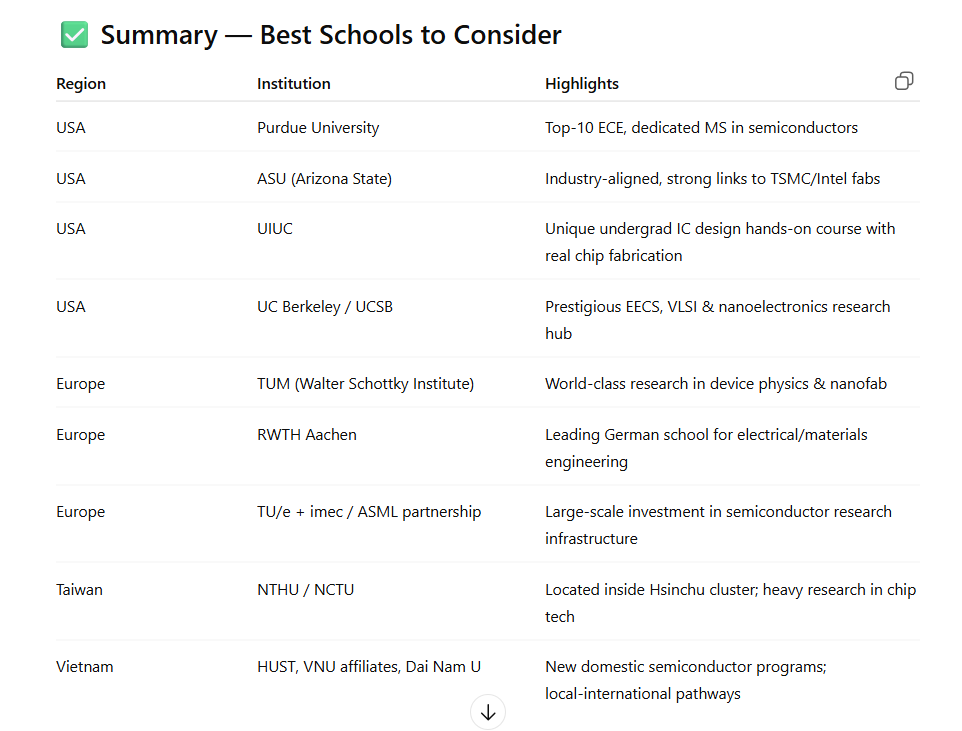Click the green checkmark emoji in heading
Viewport: 962px width, 731px height.
(75, 36)
